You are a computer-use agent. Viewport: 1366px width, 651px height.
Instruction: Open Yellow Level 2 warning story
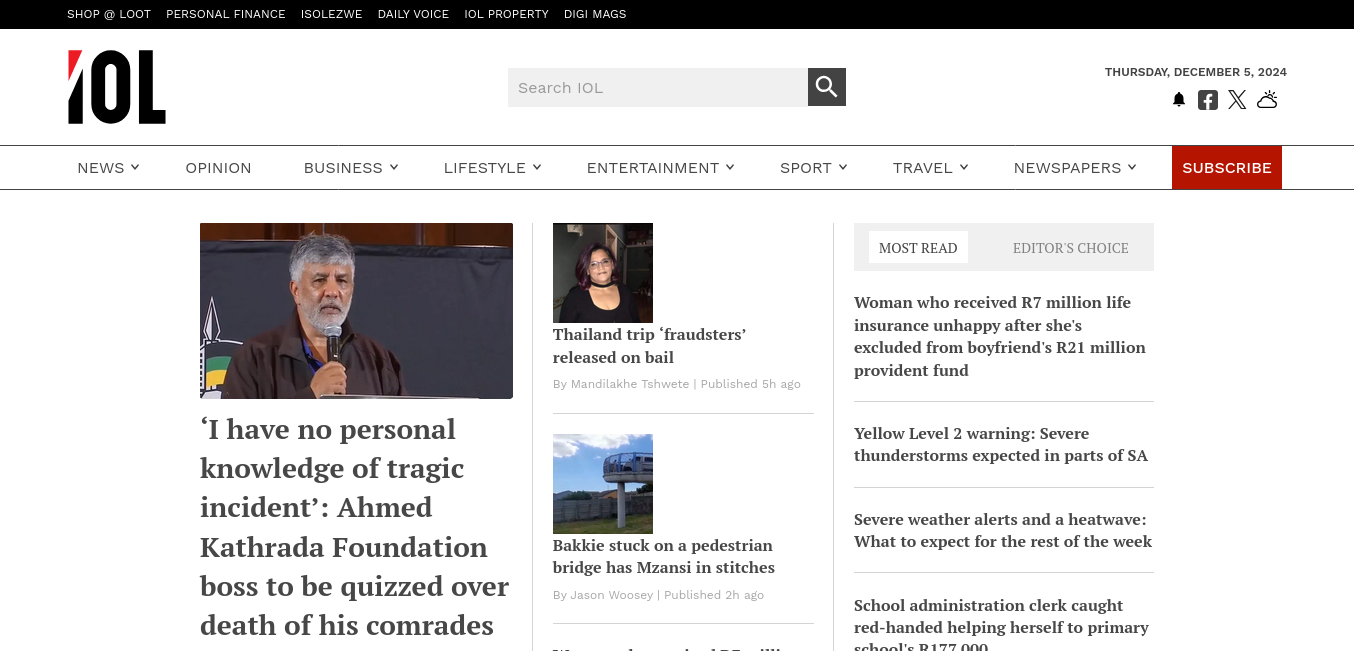[1001, 444]
